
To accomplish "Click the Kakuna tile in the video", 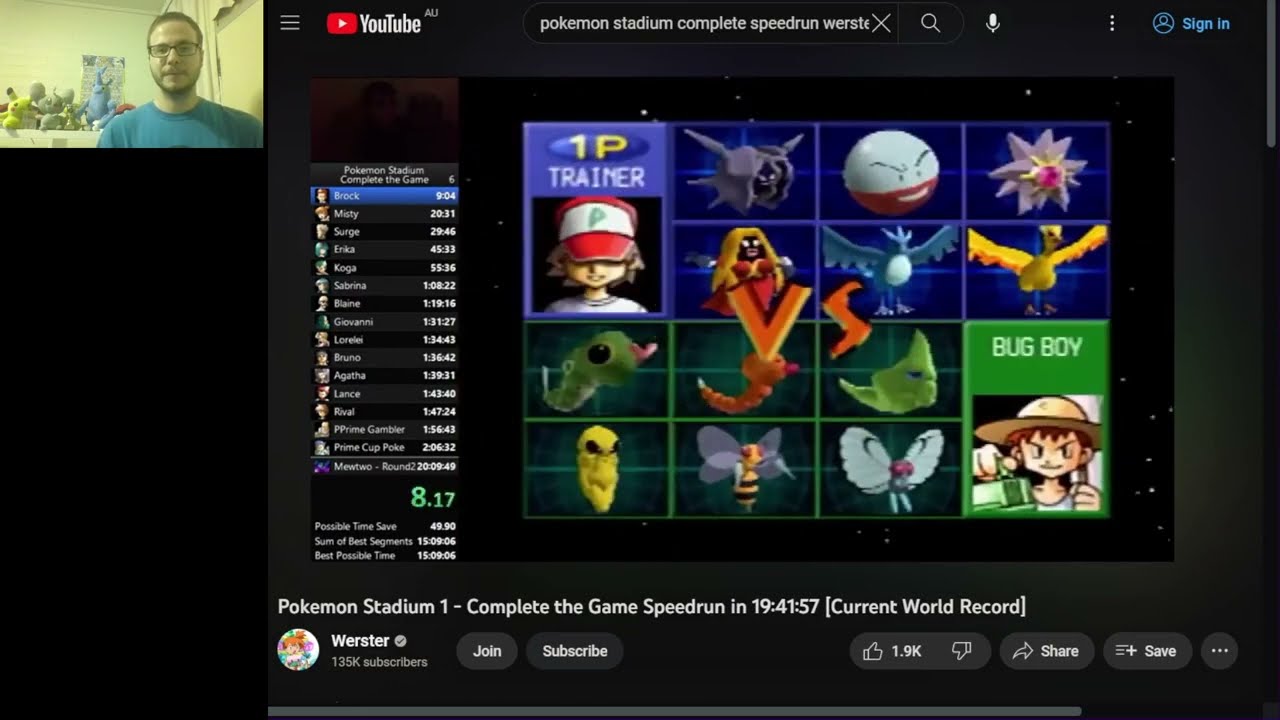I will [597, 468].
